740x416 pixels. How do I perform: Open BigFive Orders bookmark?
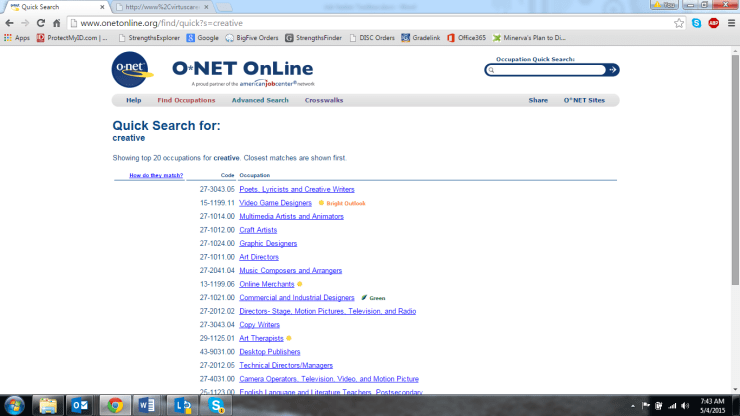pyautogui.click(x=252, y=38)
